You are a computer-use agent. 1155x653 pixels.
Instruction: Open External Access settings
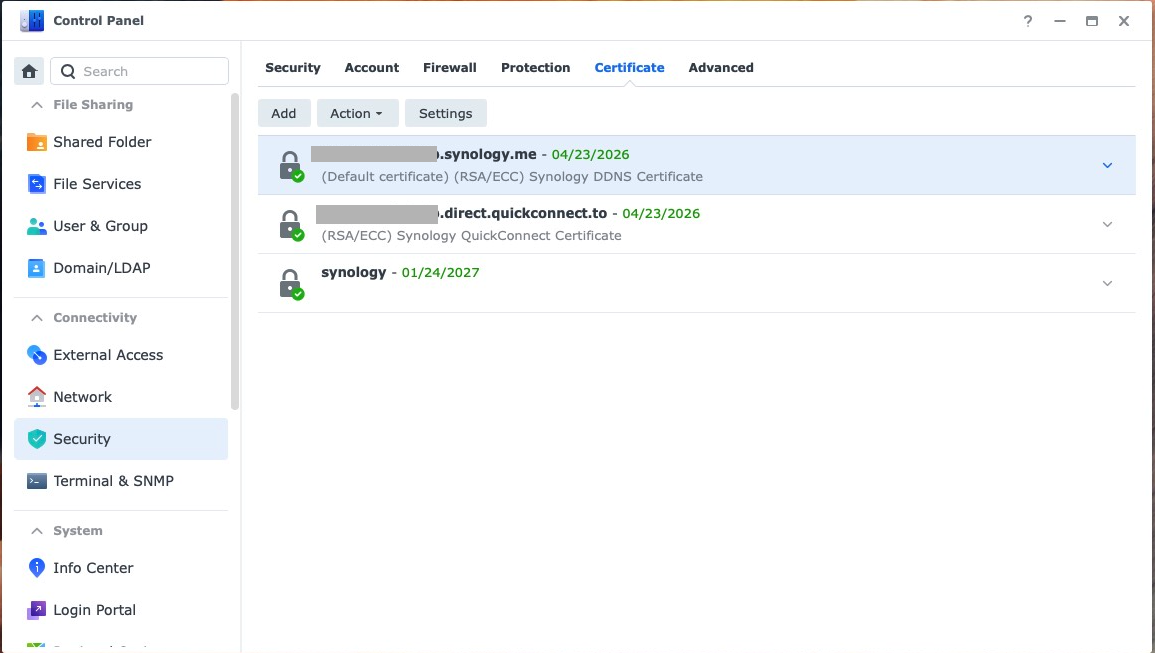(x=108, y=355)
